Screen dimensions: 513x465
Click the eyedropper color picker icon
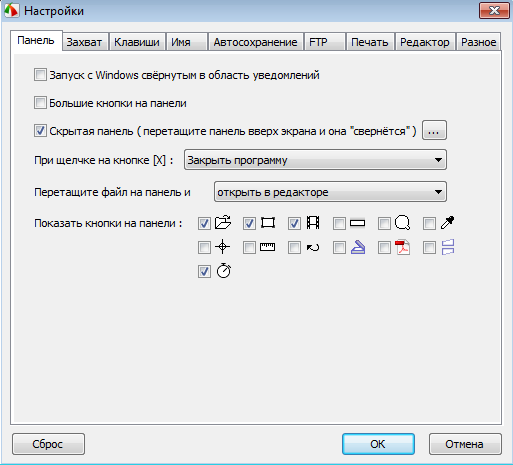pos(447,223)
